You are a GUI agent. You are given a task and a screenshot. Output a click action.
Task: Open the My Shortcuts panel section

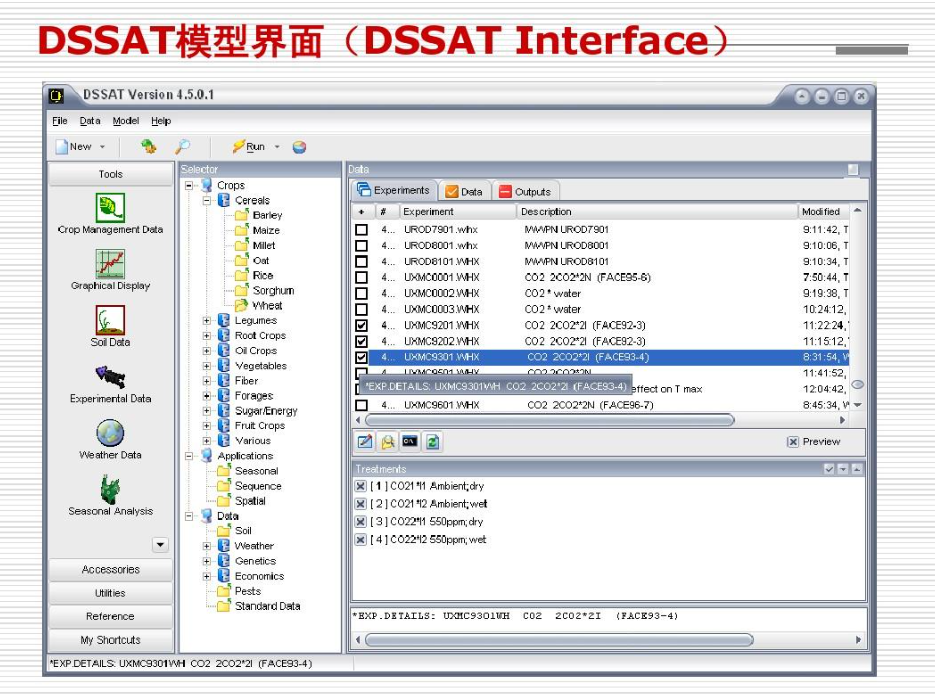pos(110,640)
